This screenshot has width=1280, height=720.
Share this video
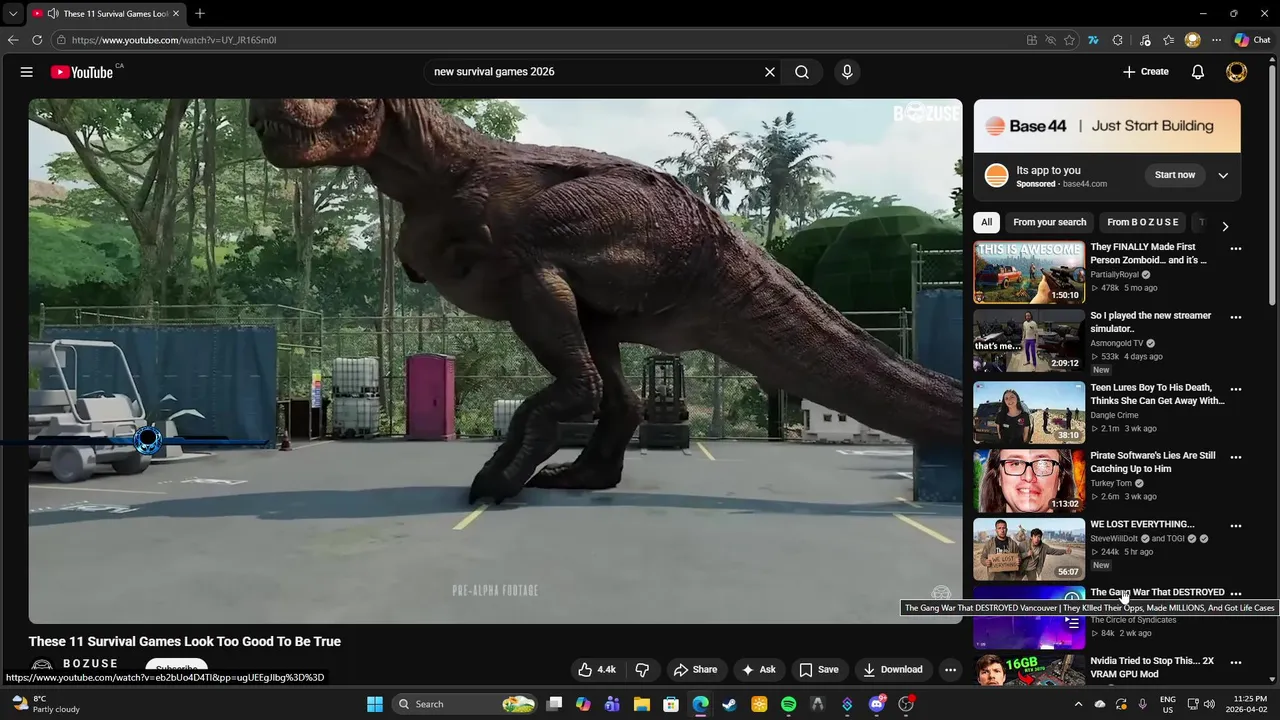tap(695, 670)
